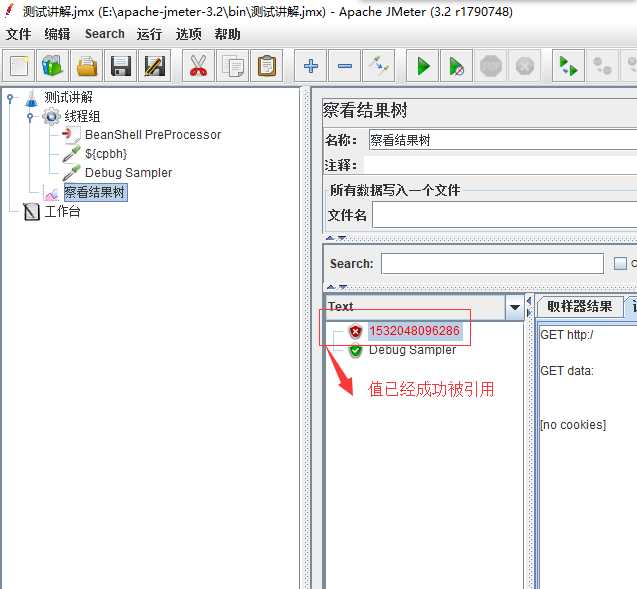The image size is (637, 589).
Task: Open the 选项 menu
Action: (188, 34)
